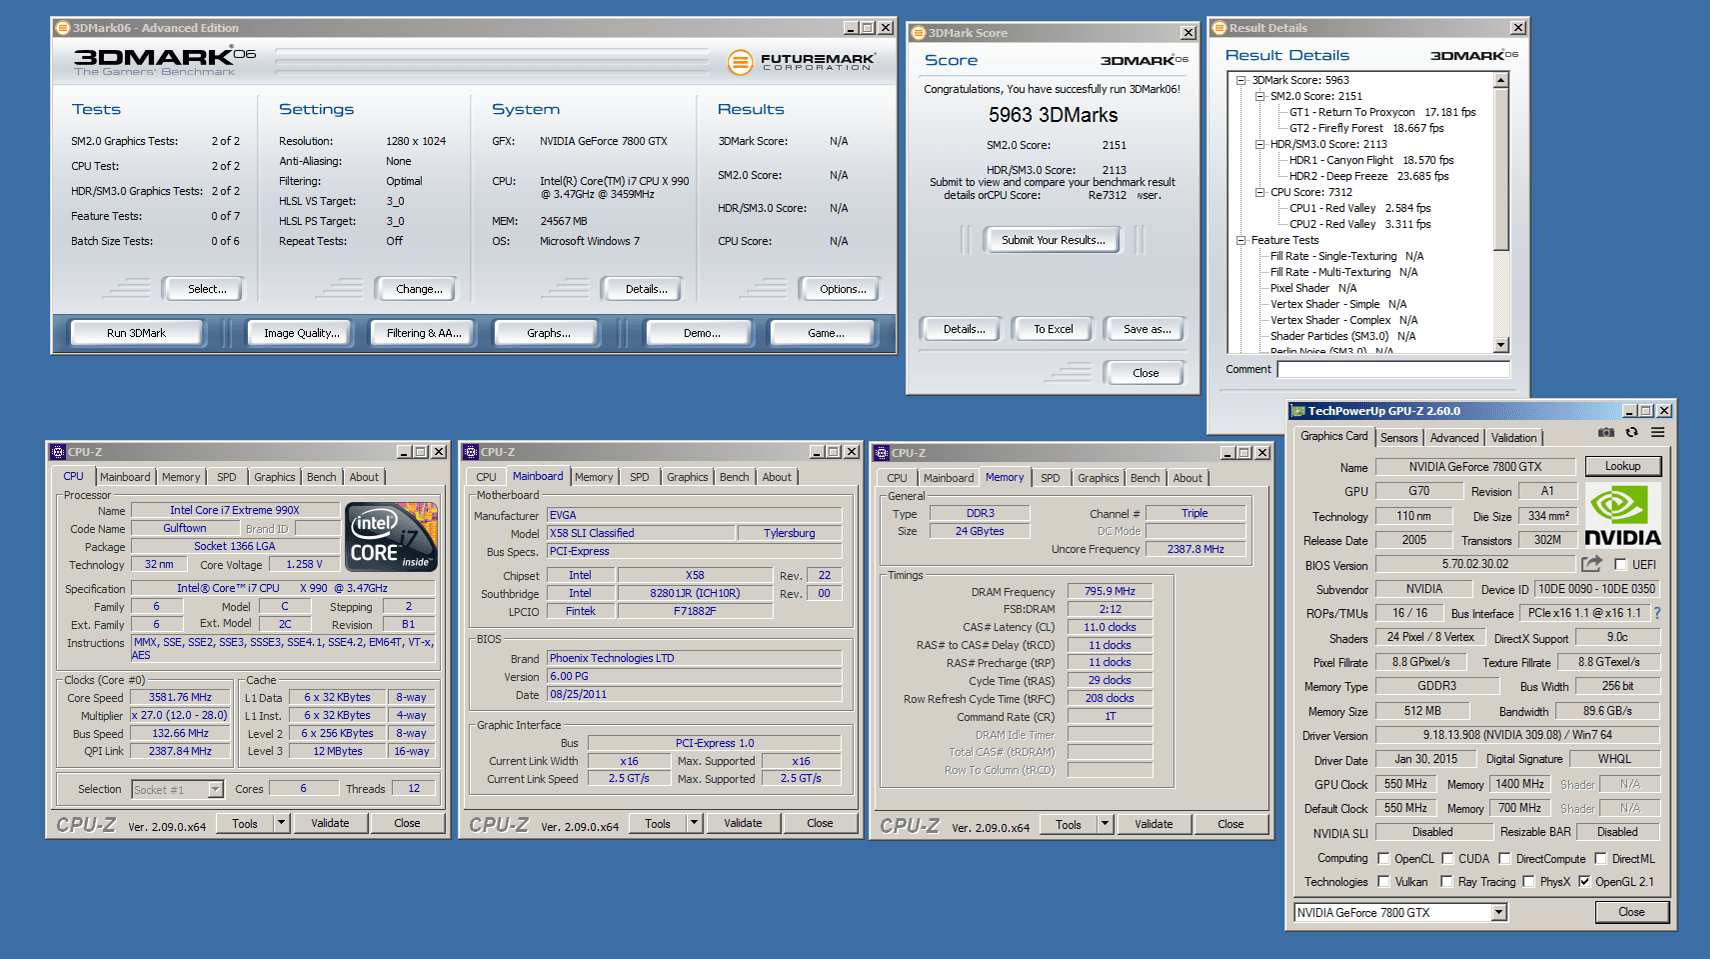Open the GPU-Z hamburger menu
The width and height of the screenshot is (1710, 959).
(1658, 433)
